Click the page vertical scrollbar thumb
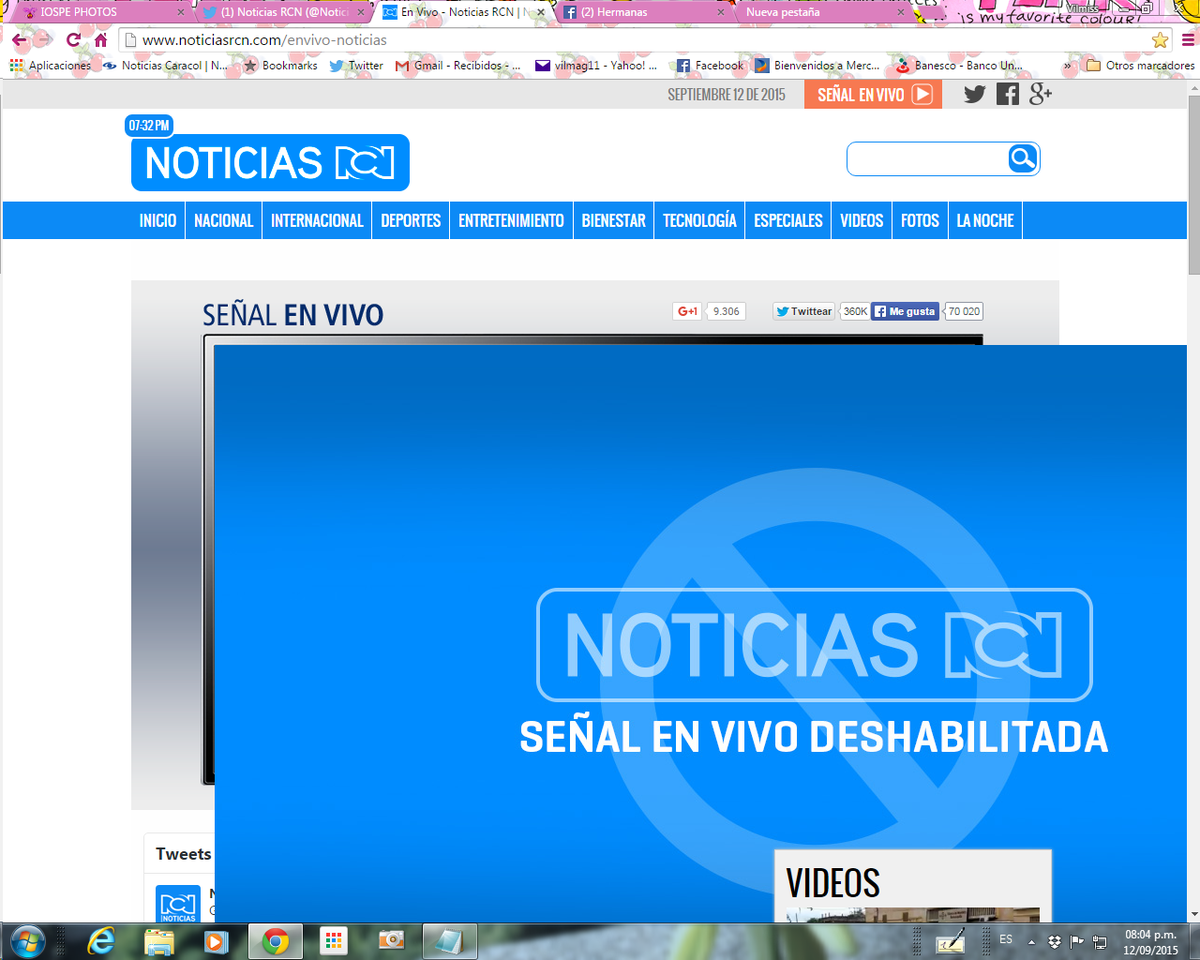 (1193, 183)
